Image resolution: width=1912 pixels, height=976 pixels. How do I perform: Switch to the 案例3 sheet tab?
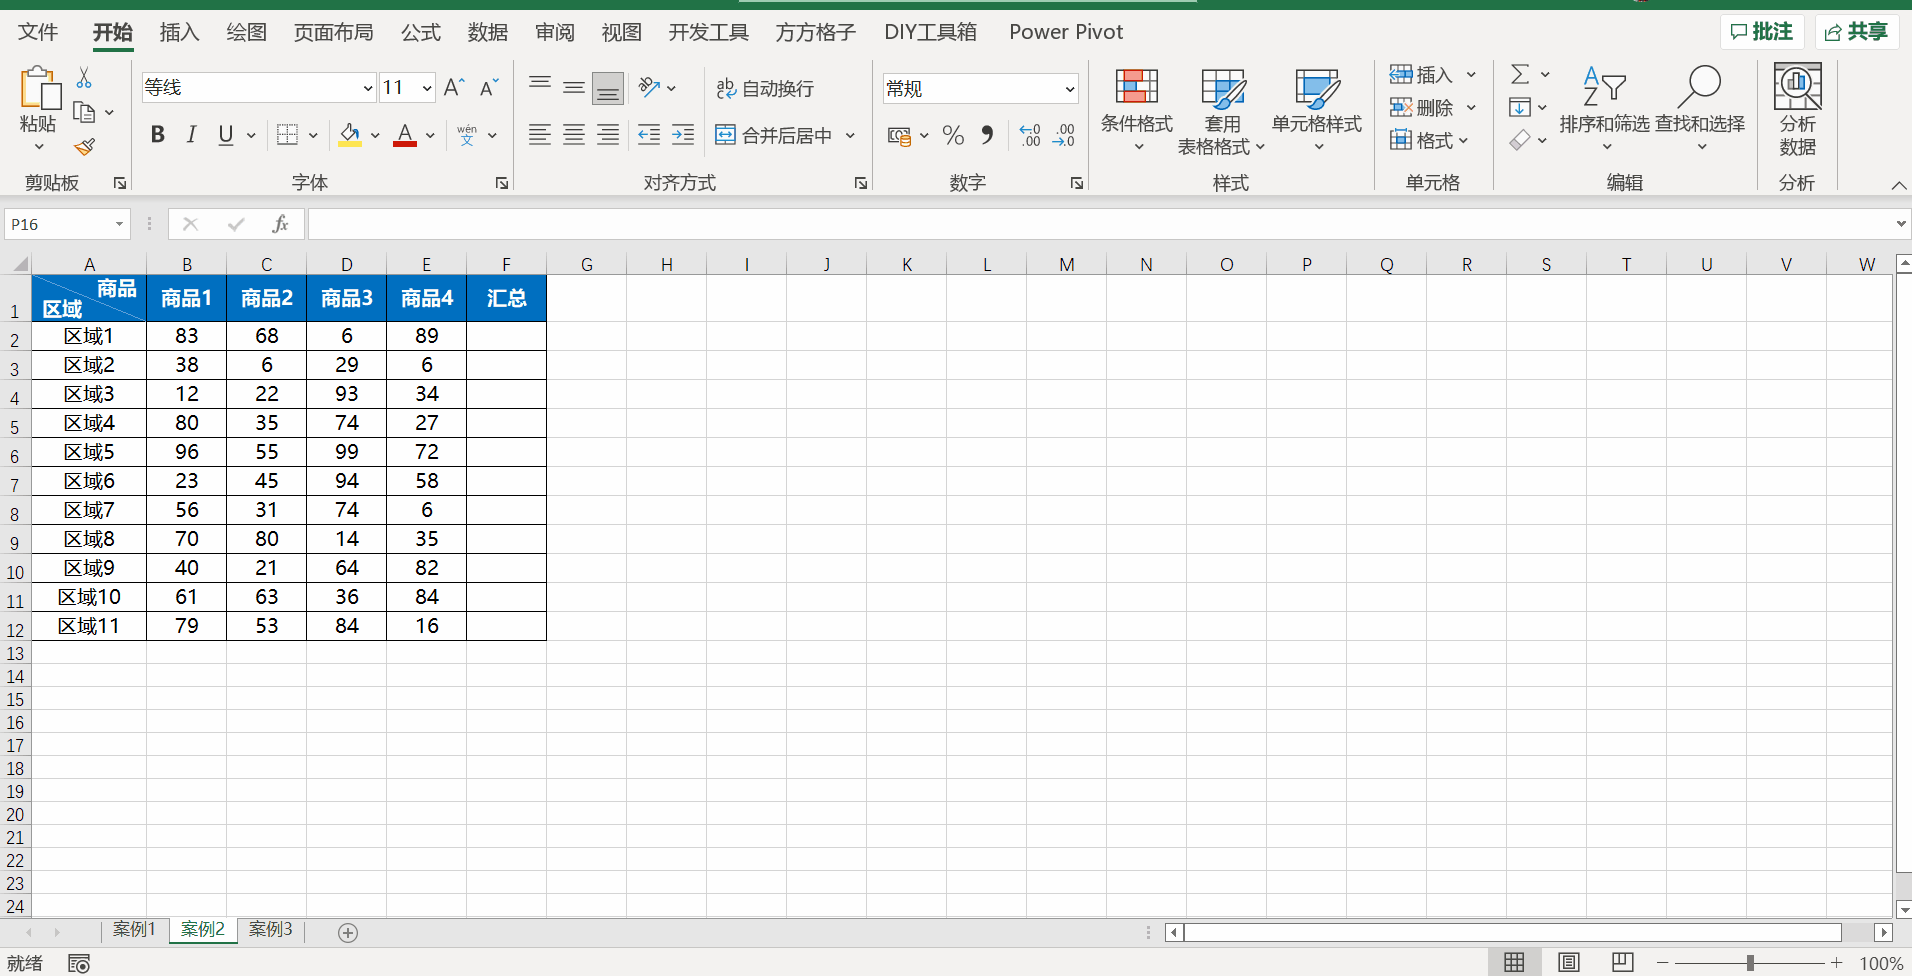coord(271,930)
